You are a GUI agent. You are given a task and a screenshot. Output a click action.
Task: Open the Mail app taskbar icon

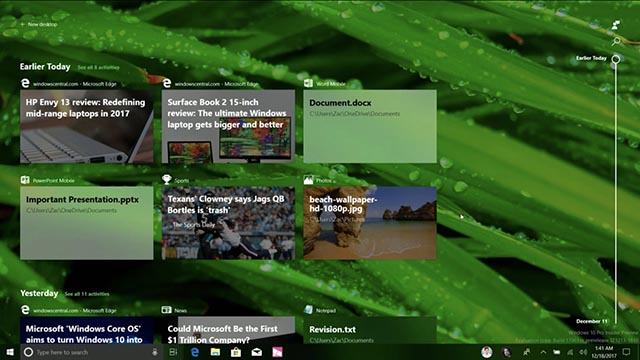tap(257, 352)
